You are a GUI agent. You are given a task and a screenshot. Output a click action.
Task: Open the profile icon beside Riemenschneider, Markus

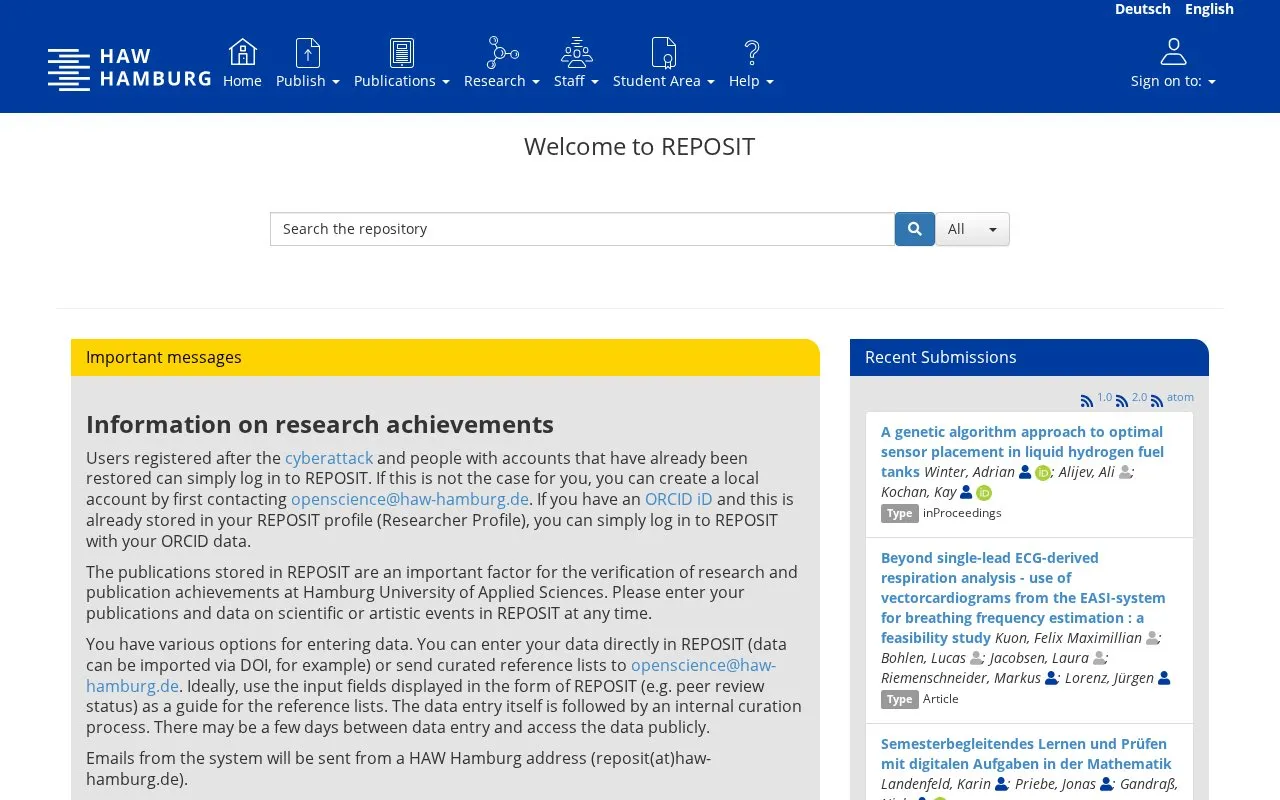click(1051, 678)
